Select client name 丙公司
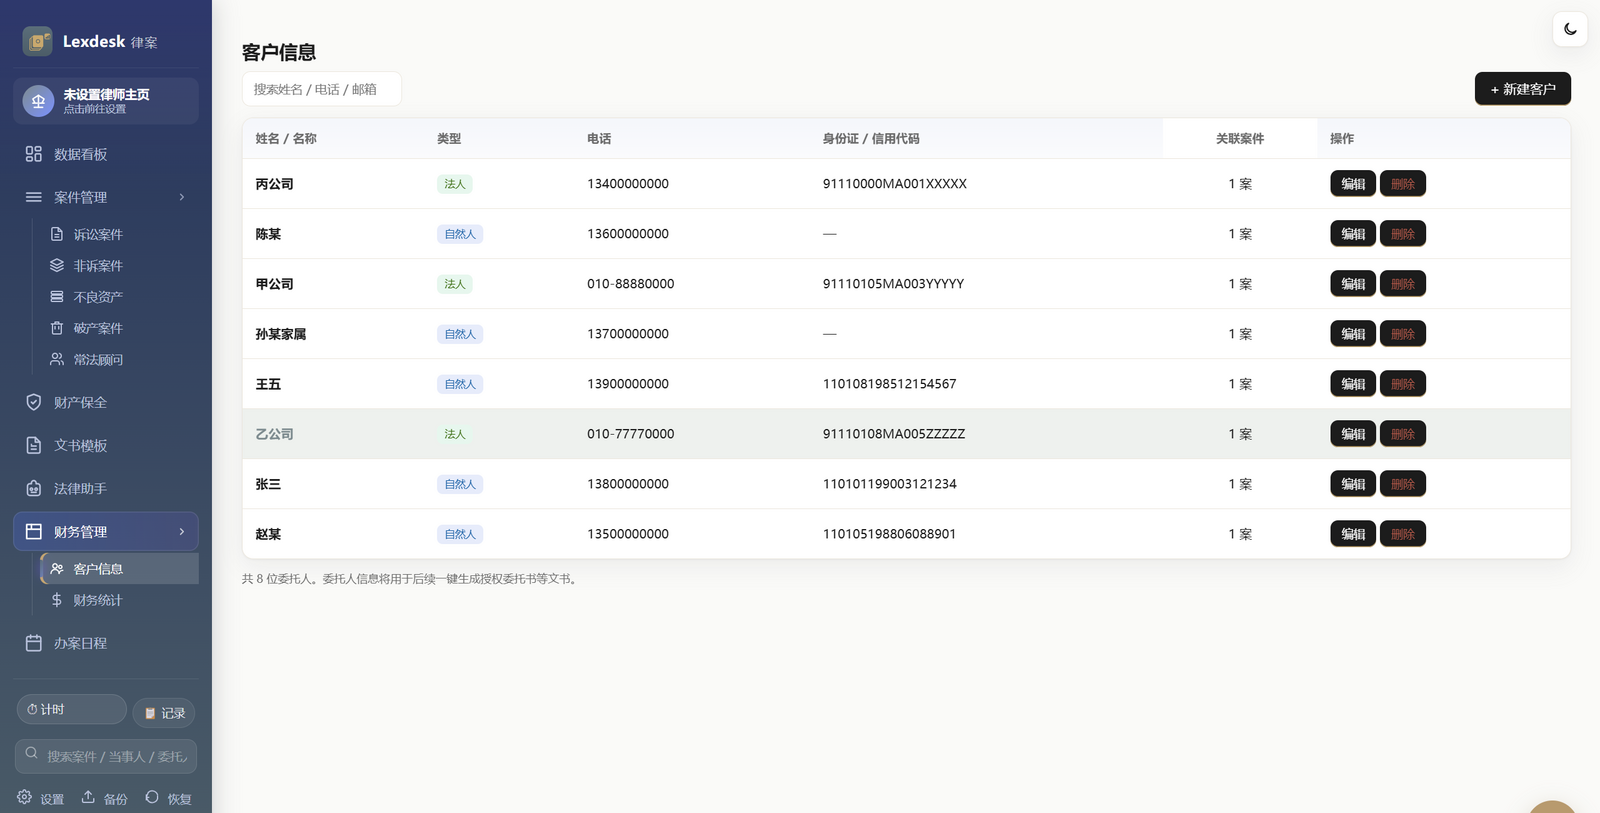Viewport: 1600px width, 813px height. click(274, 184)
